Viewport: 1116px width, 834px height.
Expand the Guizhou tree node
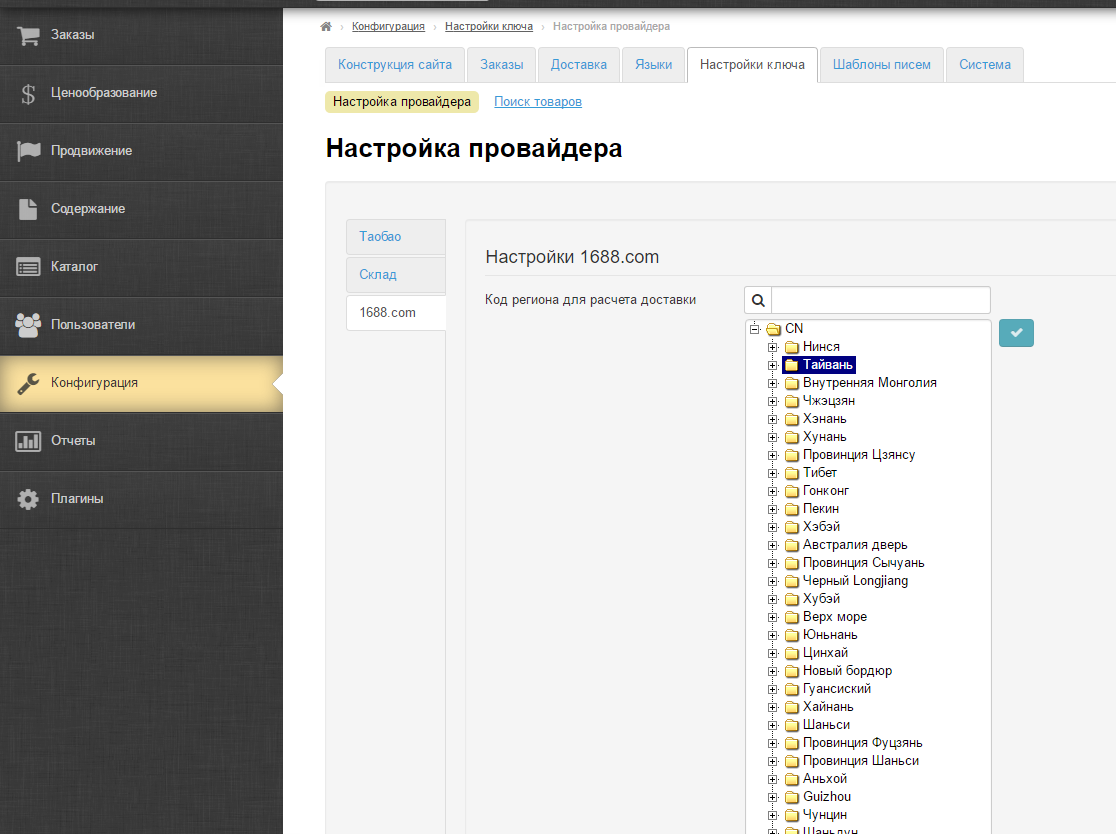click(773, 797)
